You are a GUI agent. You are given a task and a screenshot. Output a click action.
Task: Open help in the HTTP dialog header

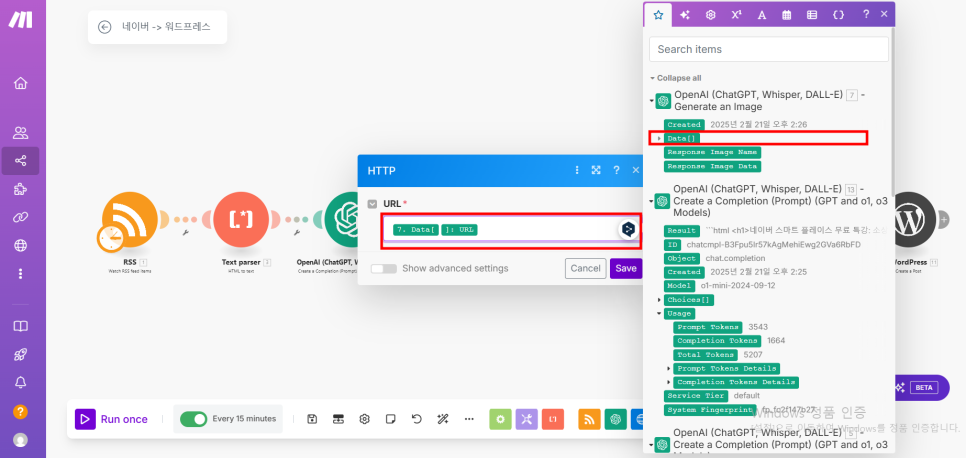tap(616, 170)
